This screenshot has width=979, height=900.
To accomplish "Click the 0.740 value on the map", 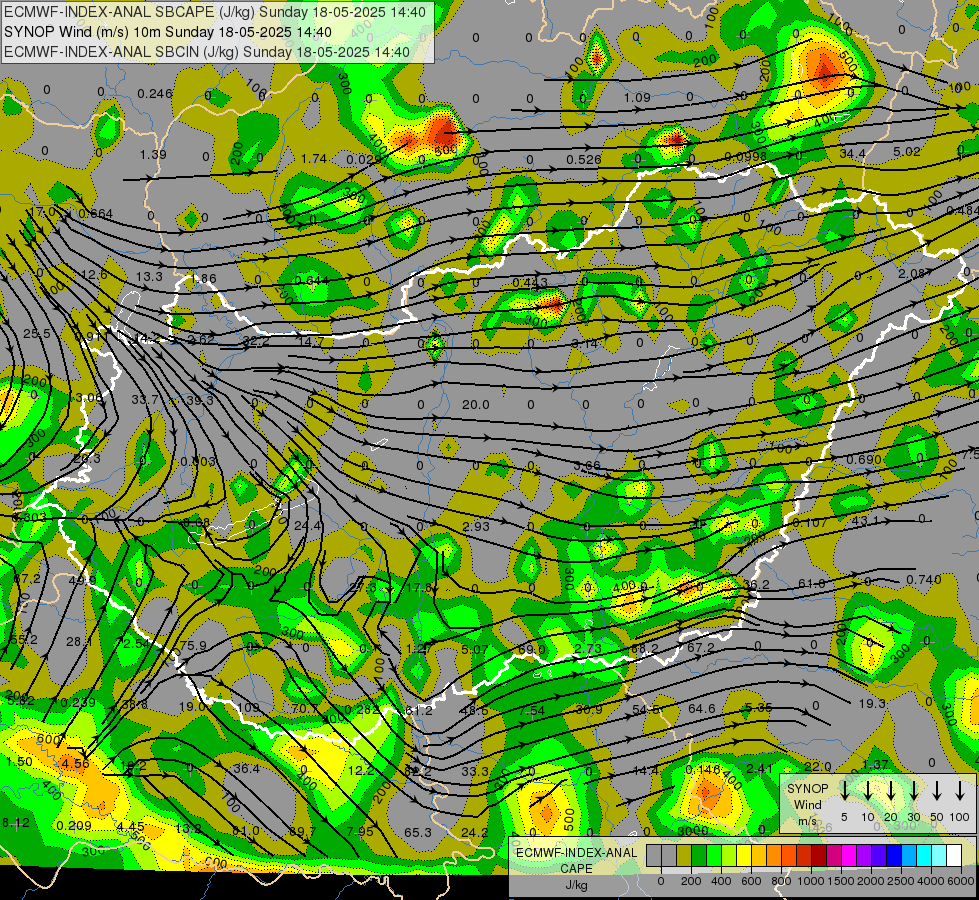I will pos(923,580).
